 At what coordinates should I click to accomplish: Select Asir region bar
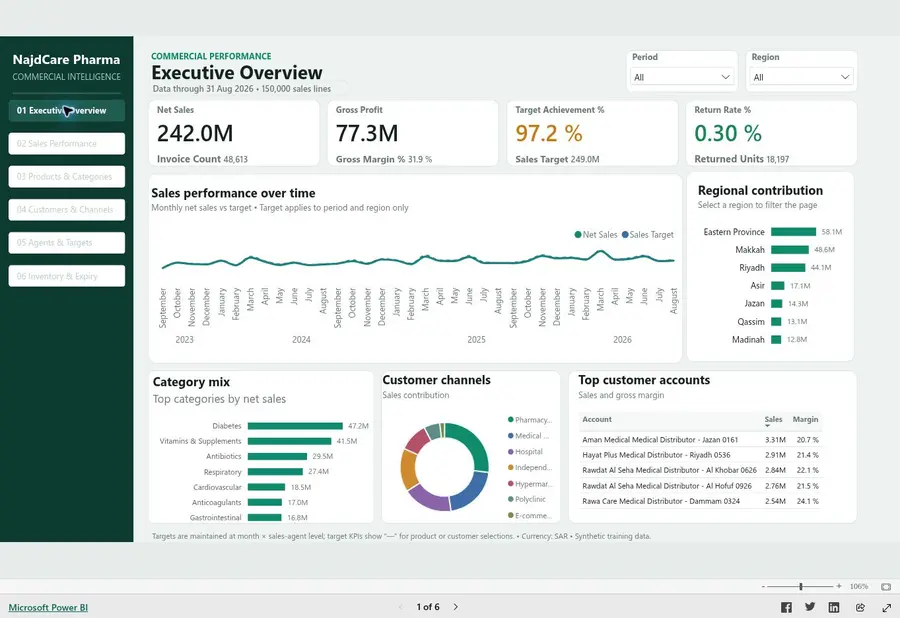point(778,286)
